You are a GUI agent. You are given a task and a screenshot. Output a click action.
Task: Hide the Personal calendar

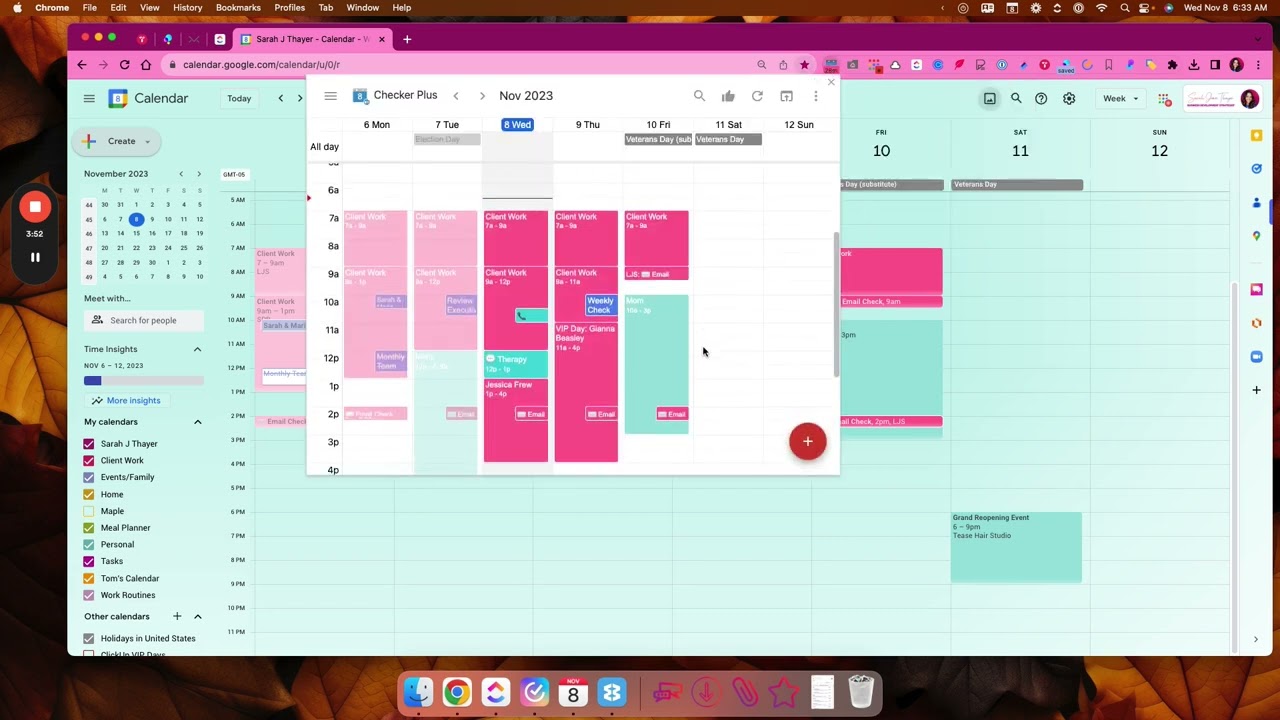click(x=89, y=545)
